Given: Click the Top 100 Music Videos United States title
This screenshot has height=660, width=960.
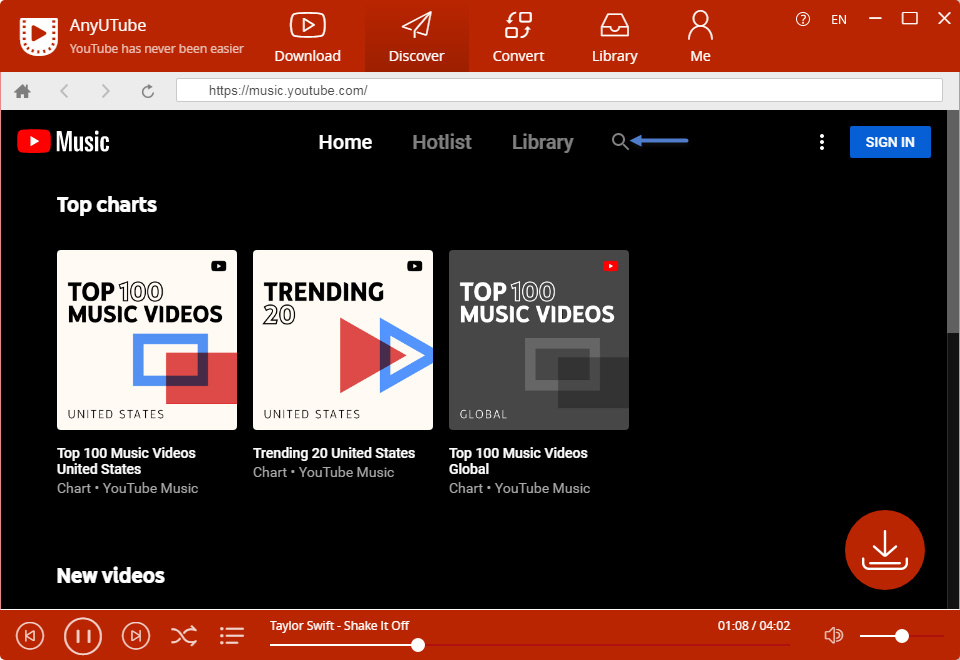Looking at the screenshot, I should [126, 461].
